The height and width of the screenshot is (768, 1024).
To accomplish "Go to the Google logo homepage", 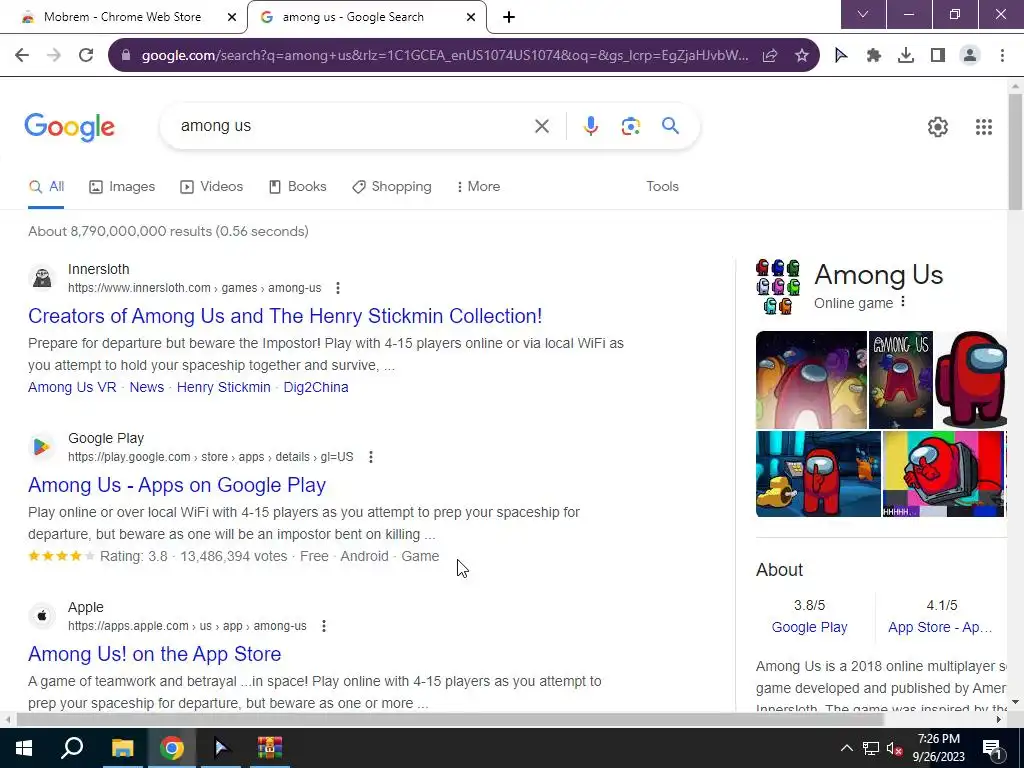I will (69, 127).
